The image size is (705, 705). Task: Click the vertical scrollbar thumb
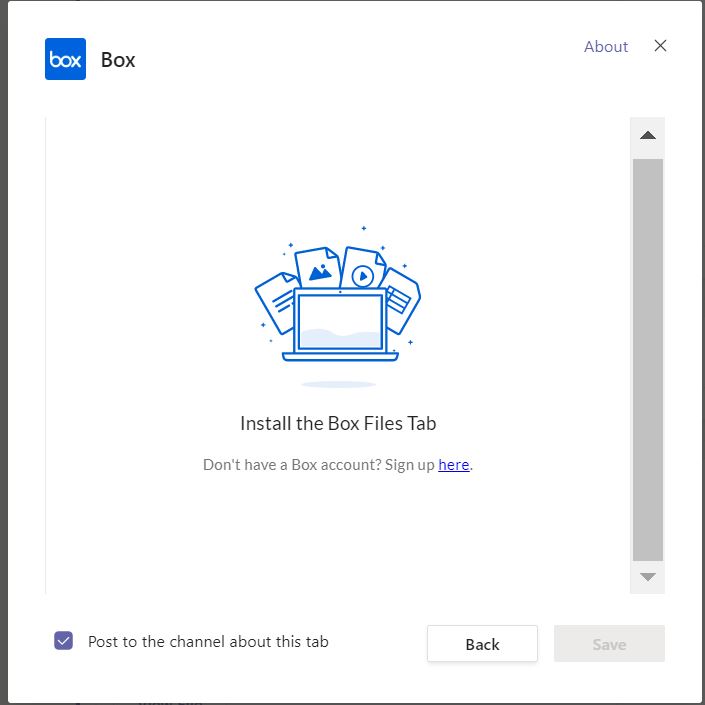point(647,360)
